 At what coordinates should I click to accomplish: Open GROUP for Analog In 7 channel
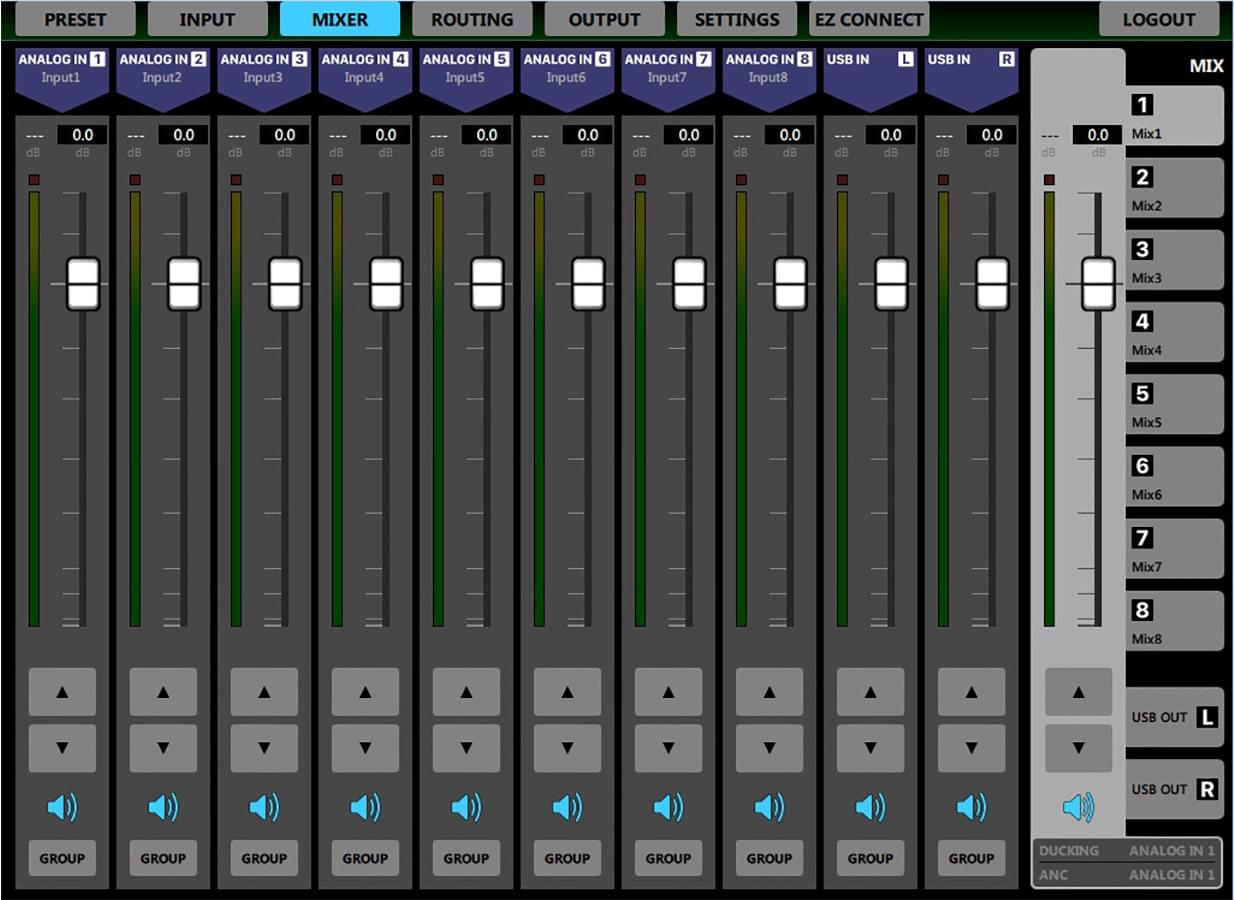[x=668, y=858]
